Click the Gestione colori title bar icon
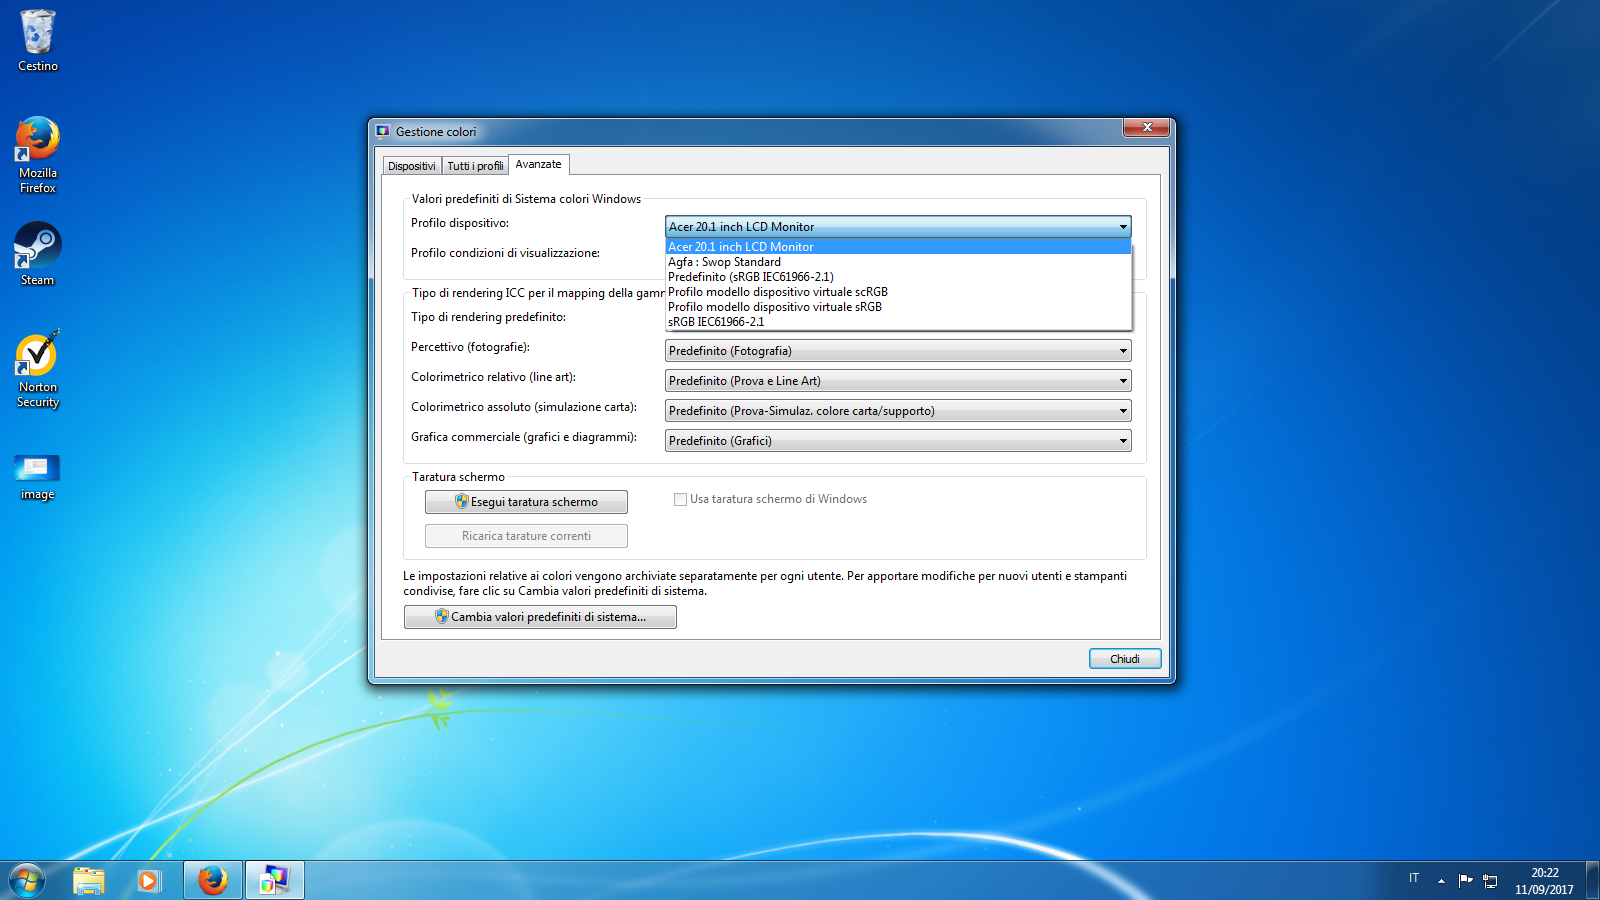This screenshot has height=900, width=1600. pos(382,131)
